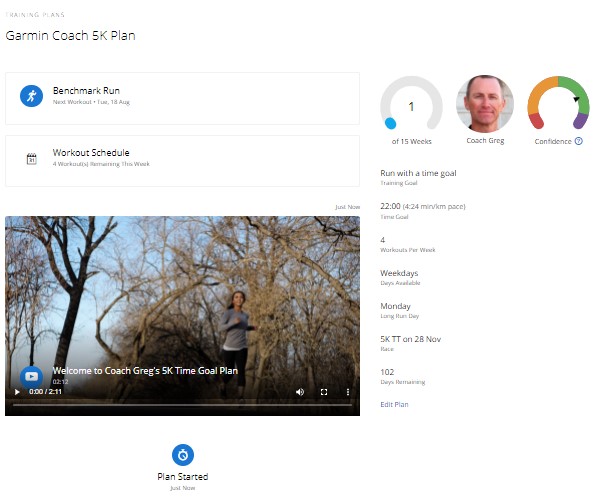Click the 'Weekdays' days available text
The height and width of the screenshot is (501, 601).
[x=399, y=273]
